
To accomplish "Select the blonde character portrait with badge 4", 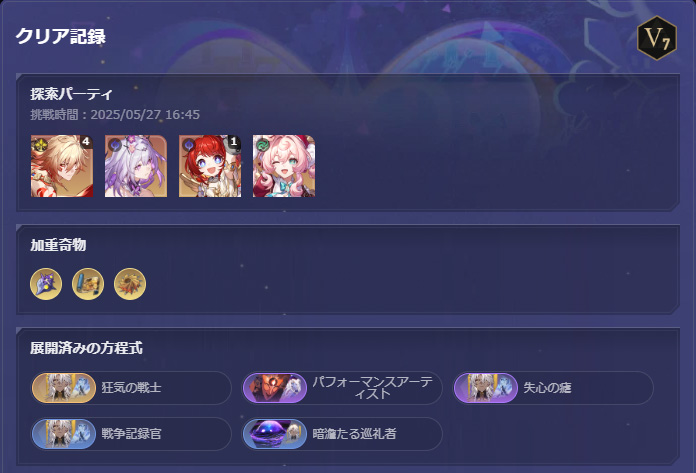I will 62,166.
